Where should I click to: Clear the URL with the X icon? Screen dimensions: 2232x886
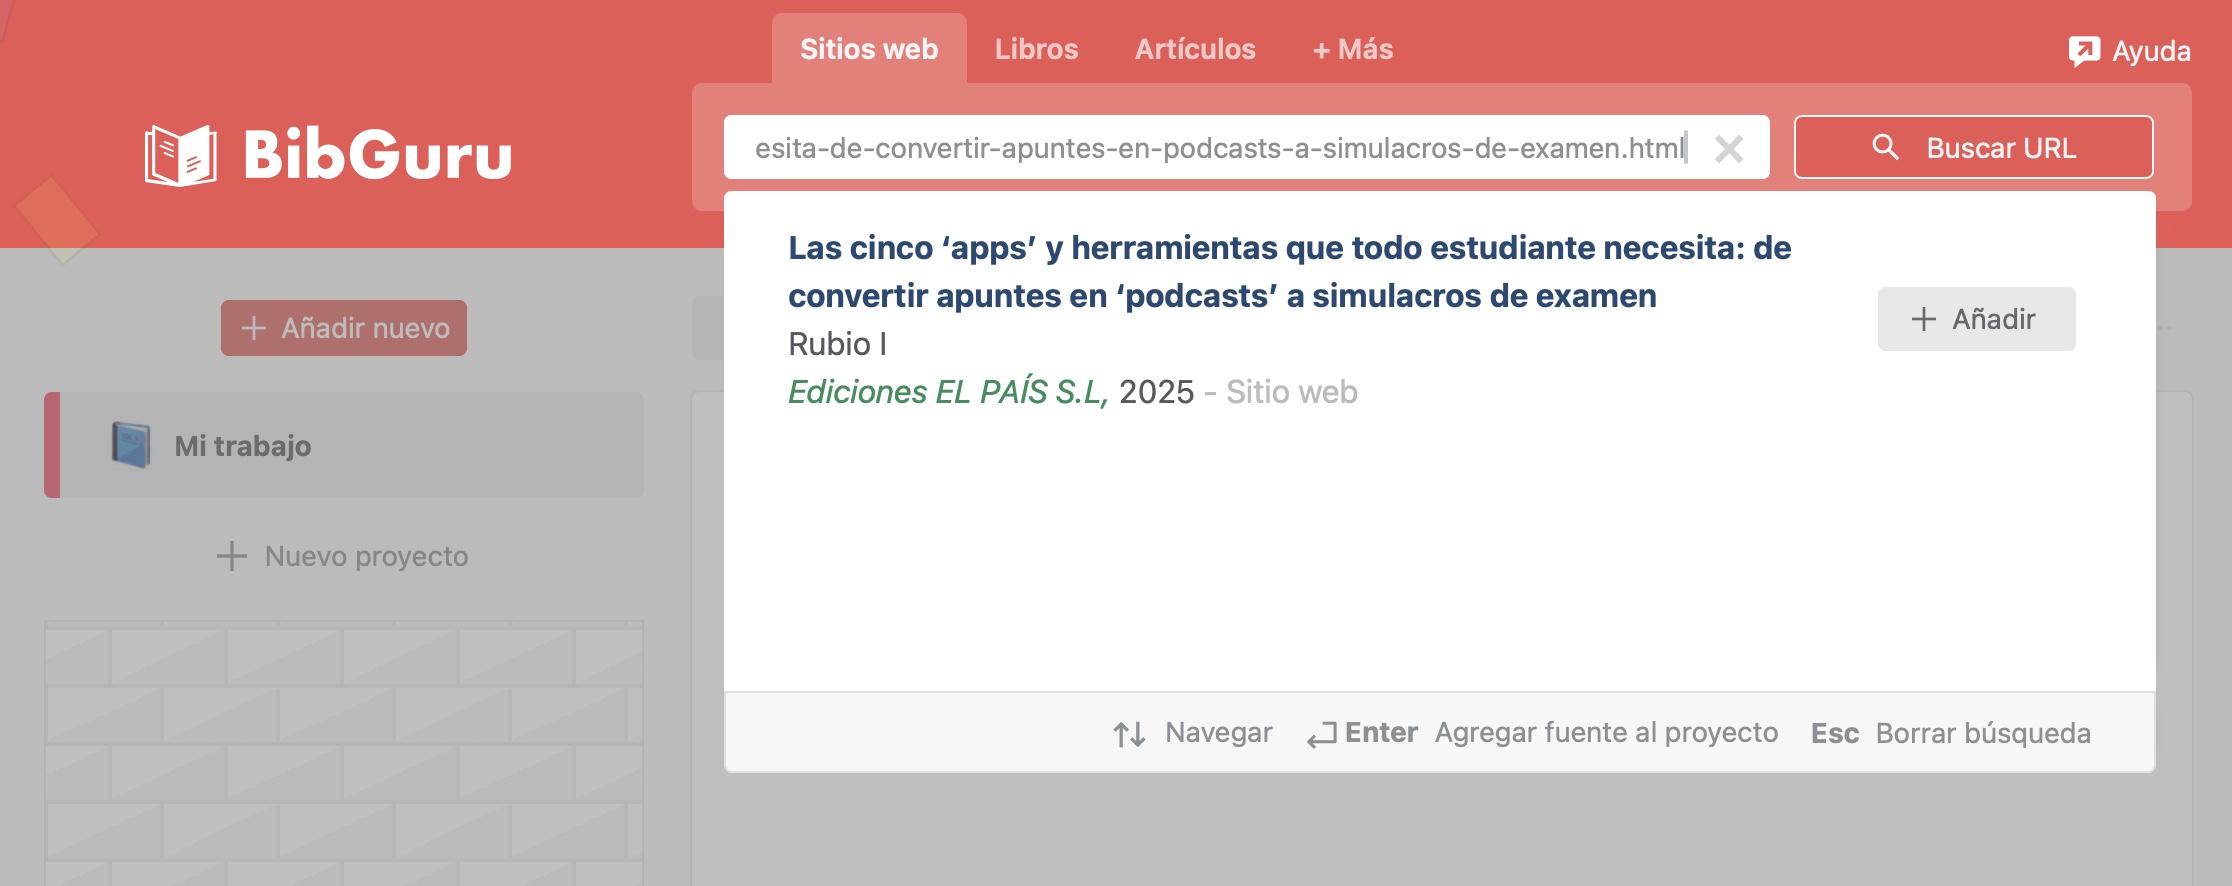(1729, 149)
